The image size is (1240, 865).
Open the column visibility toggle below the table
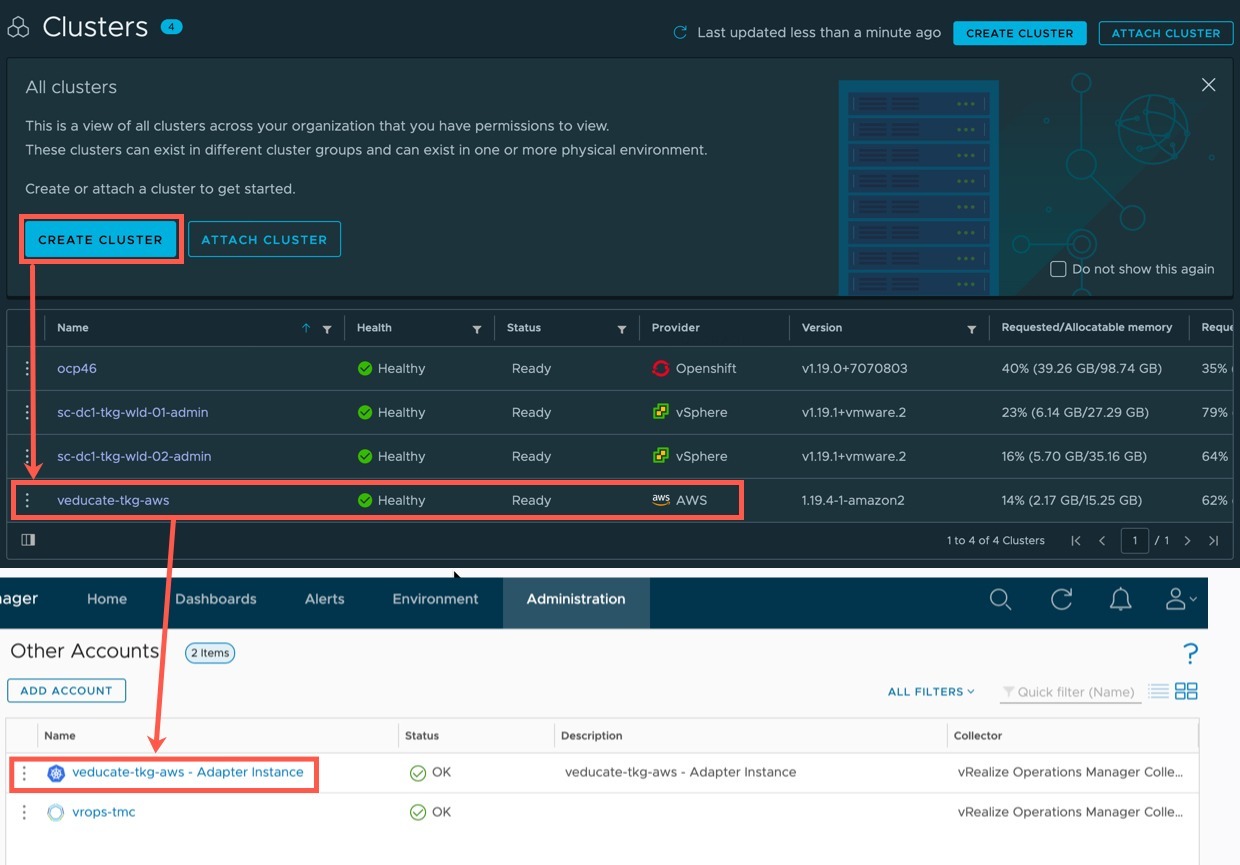pyautogui.click(x=28, y=540)
